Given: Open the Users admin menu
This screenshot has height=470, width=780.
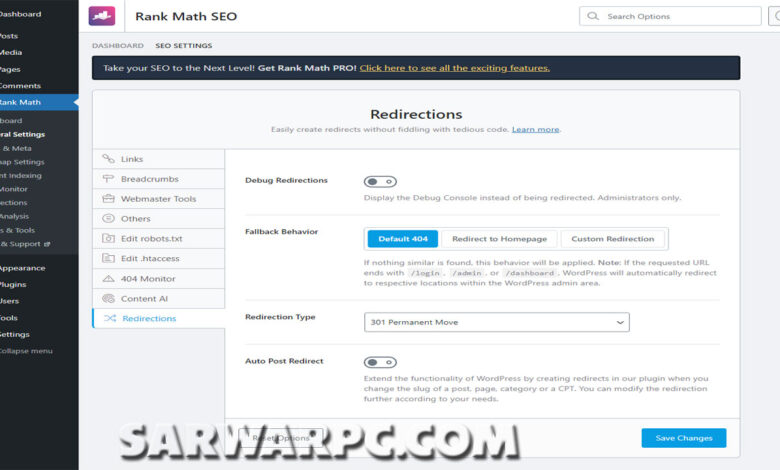Looking at the screenshot, I should pyautogui.click(x=39, y=301).
